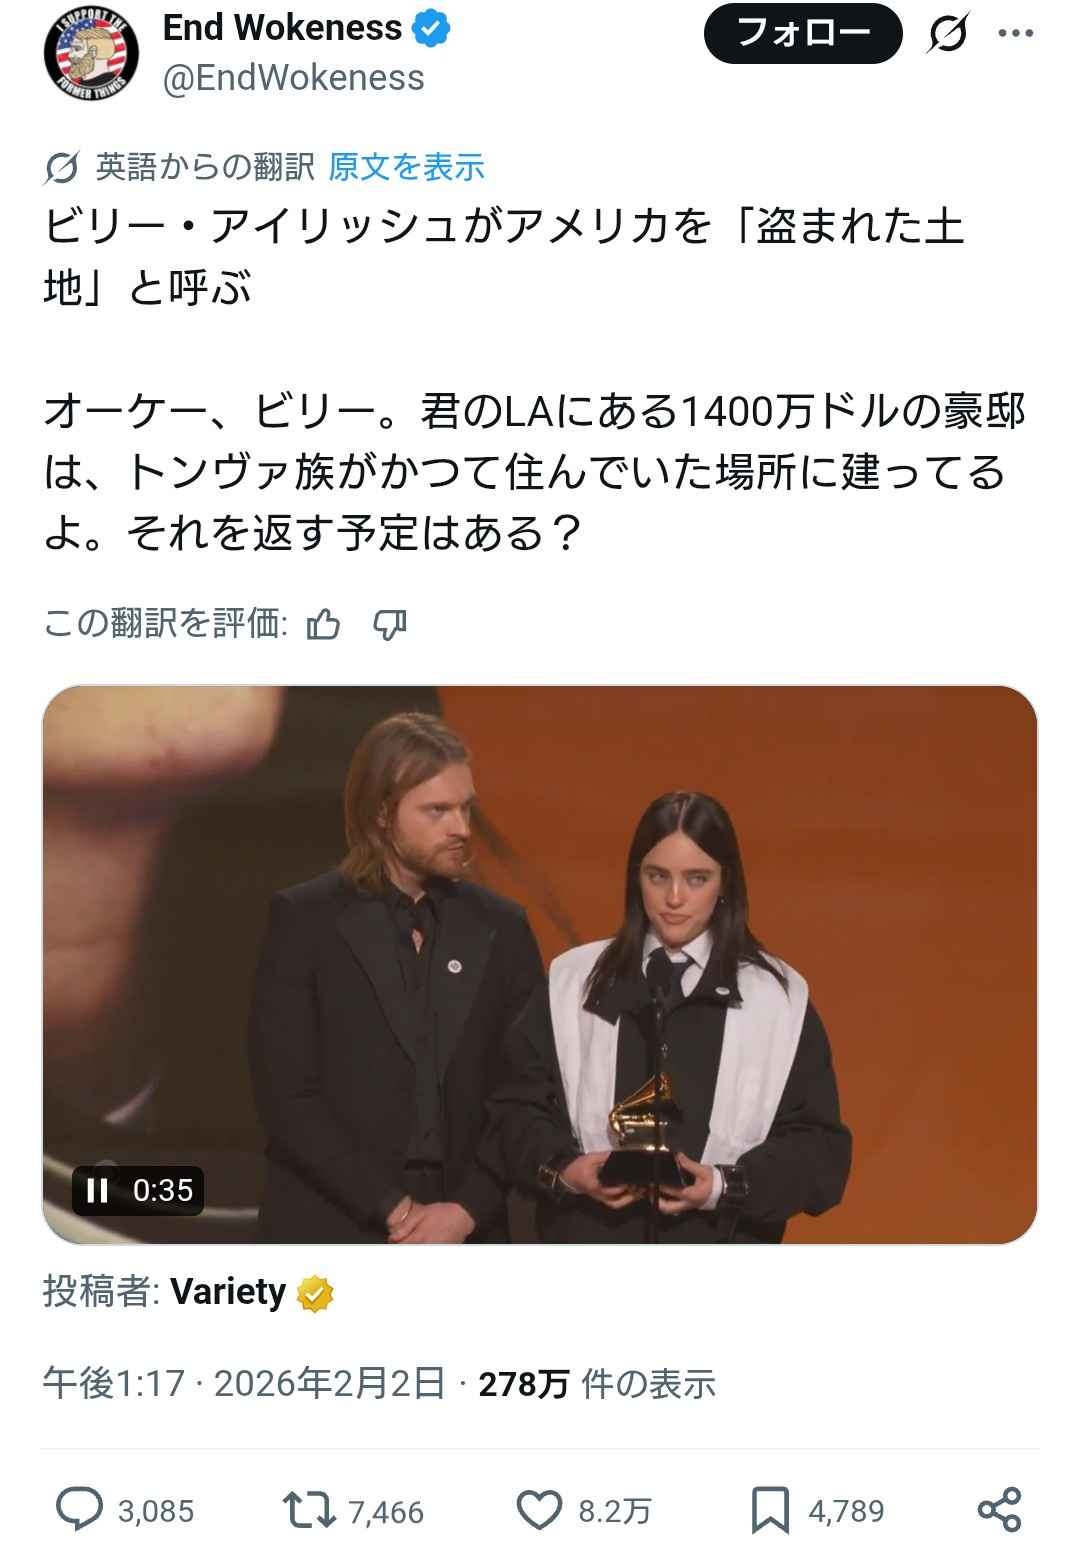1080x1559 pixels.
Task: Open the Variety poster link
Action: [x=228, y=1292]
